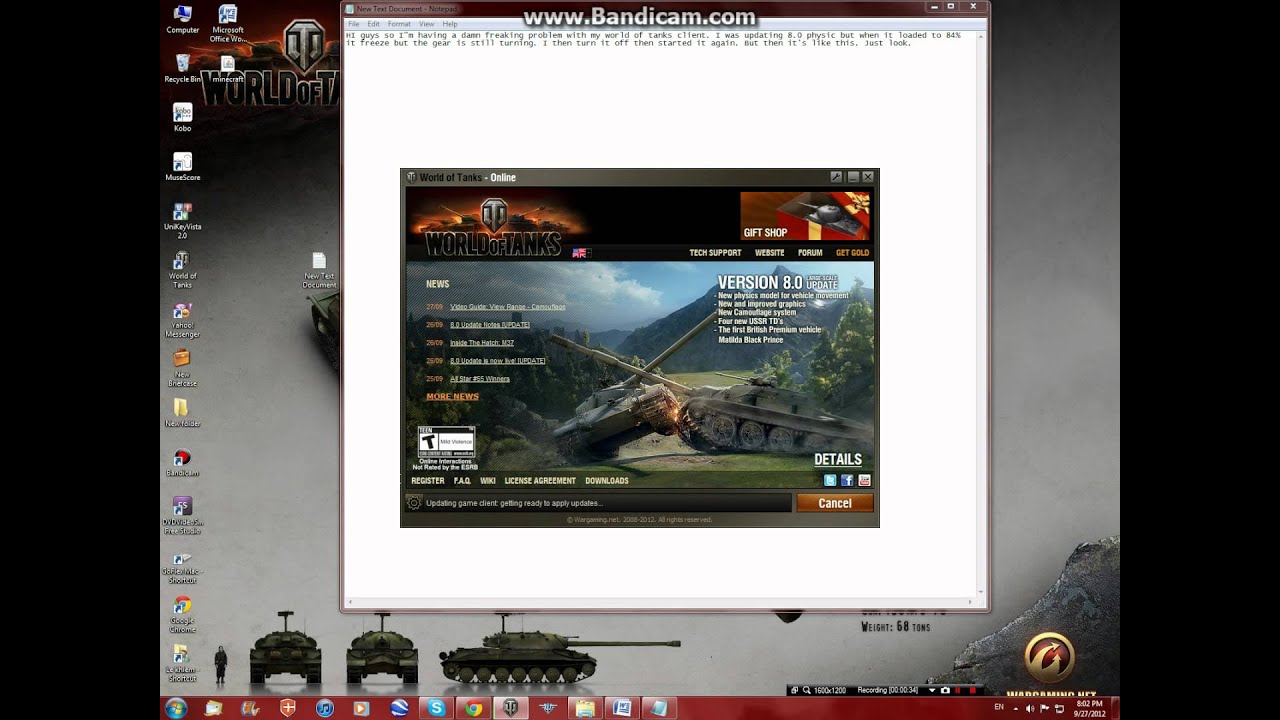Cancel the game client update
Viewport: 1280px width, 720px height.
835,503
